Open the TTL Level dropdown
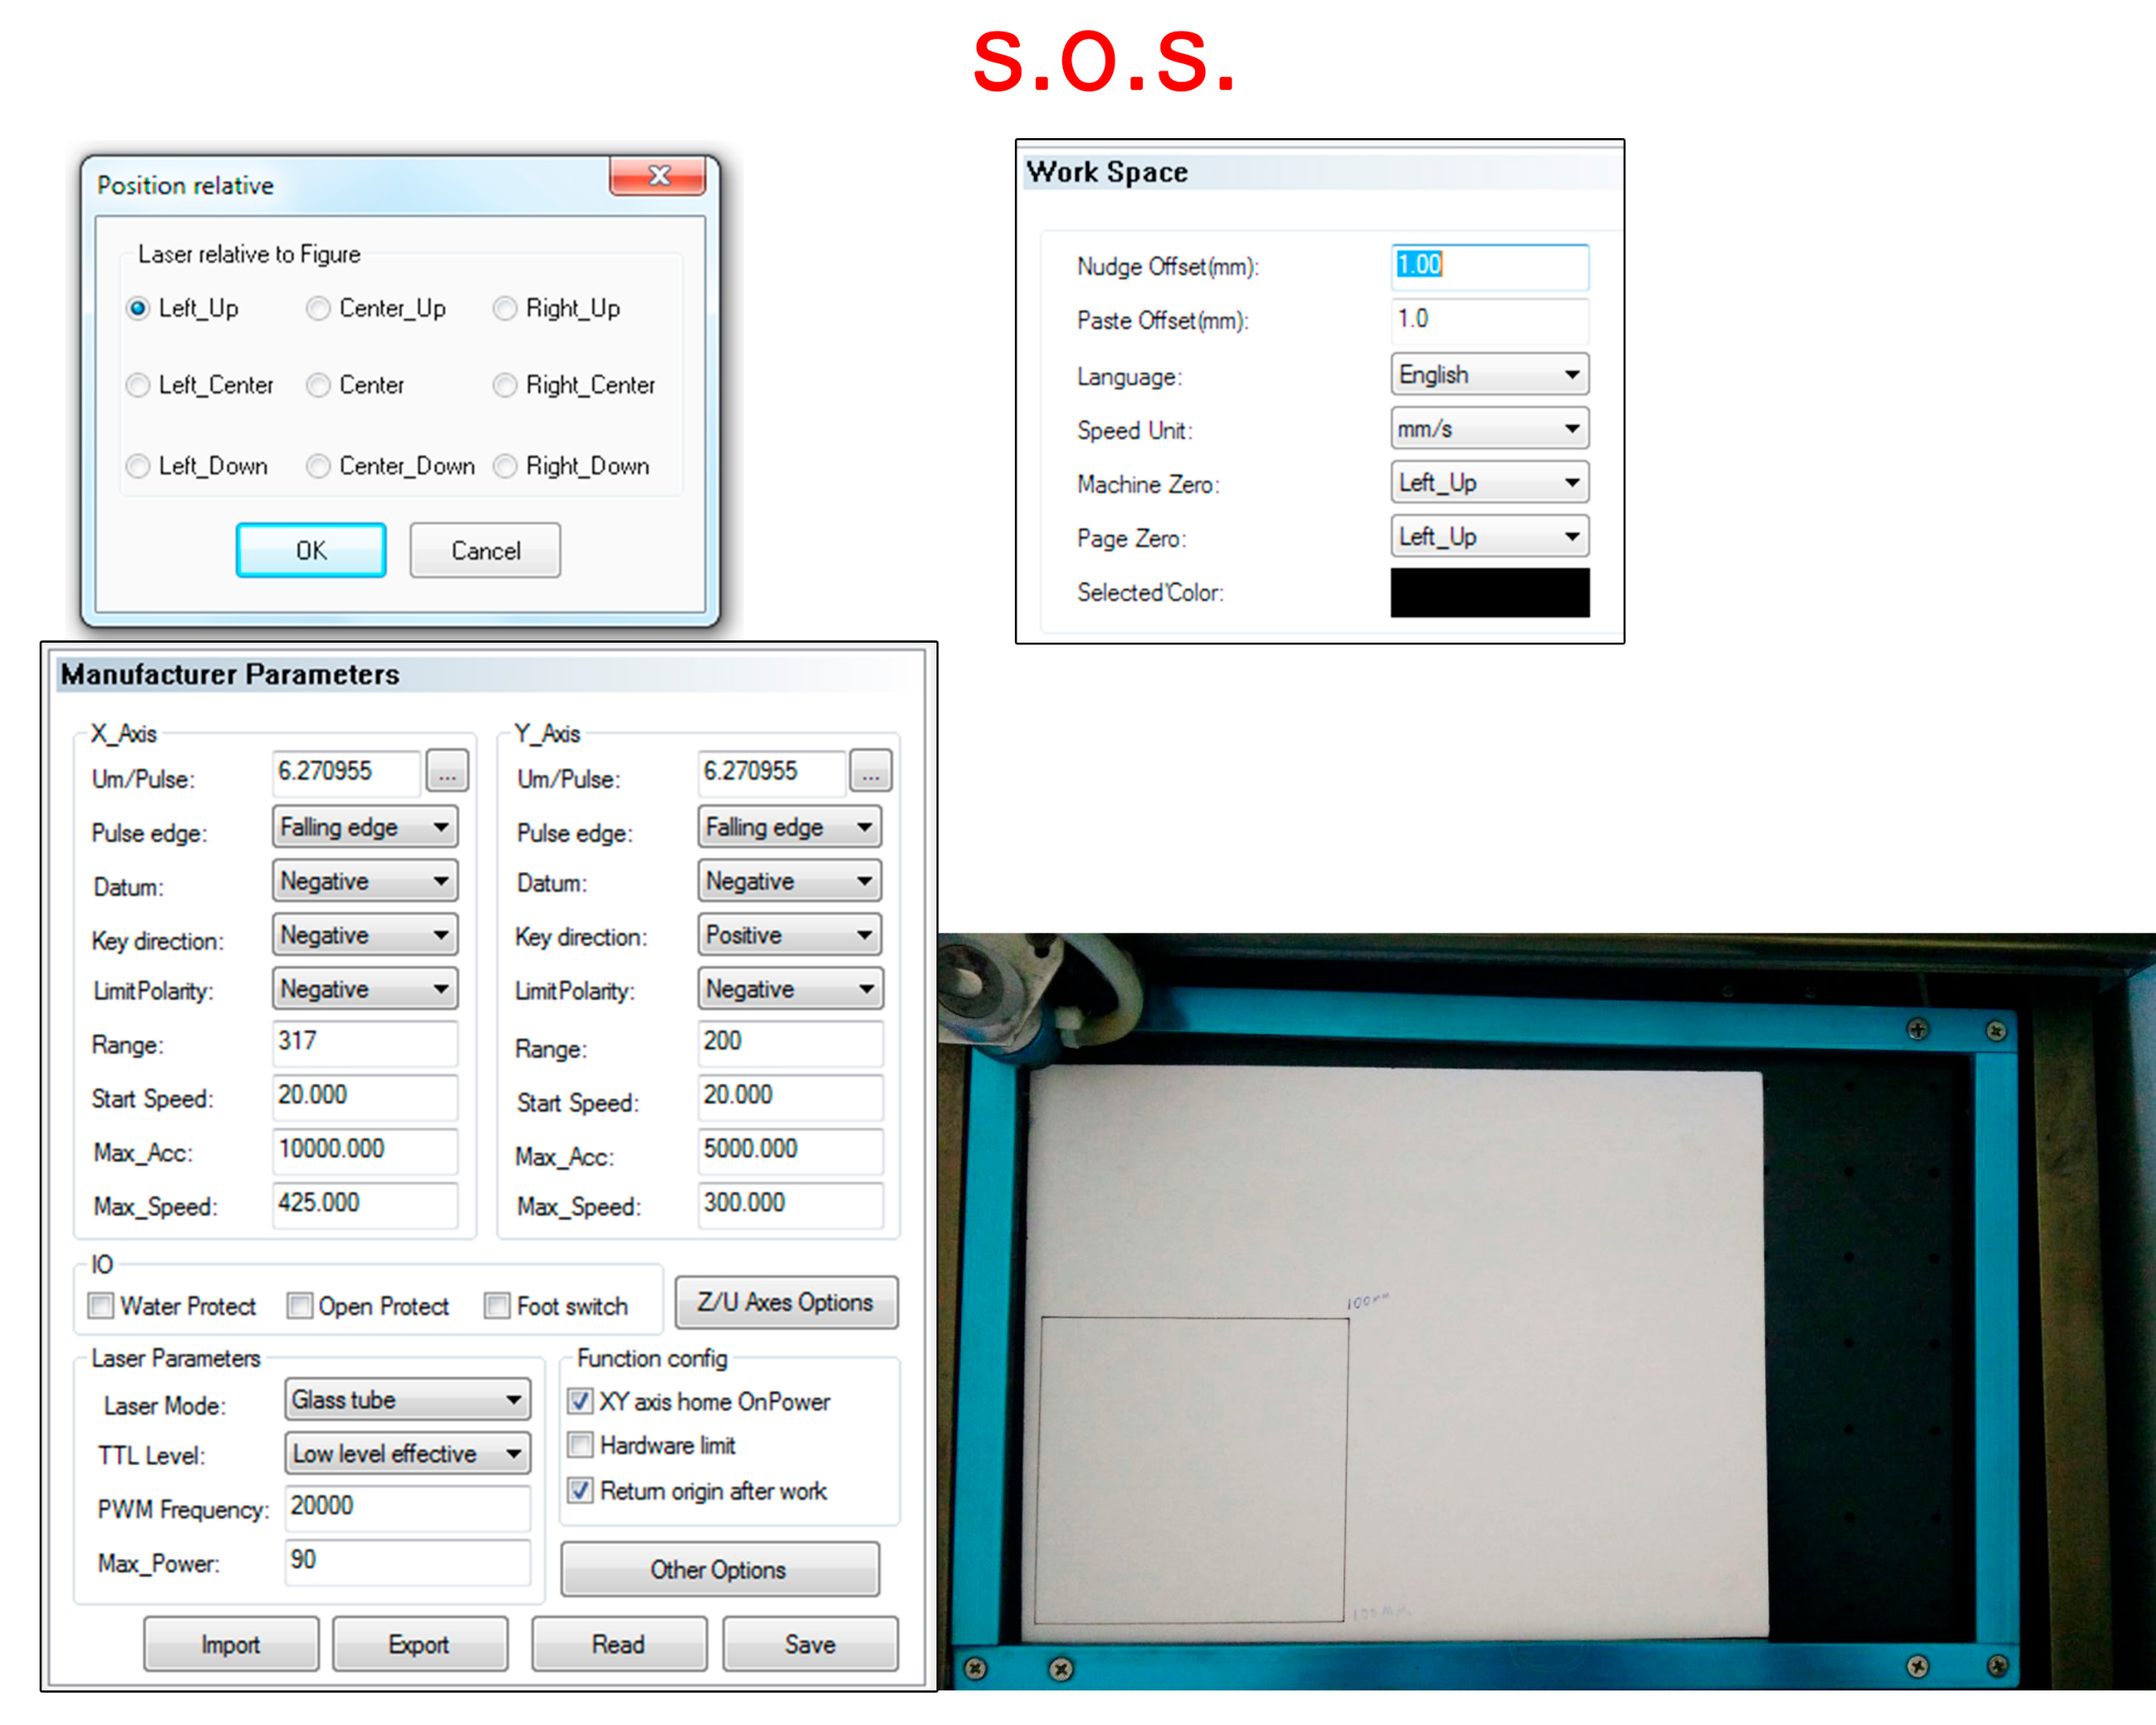 coord(406,1453)
